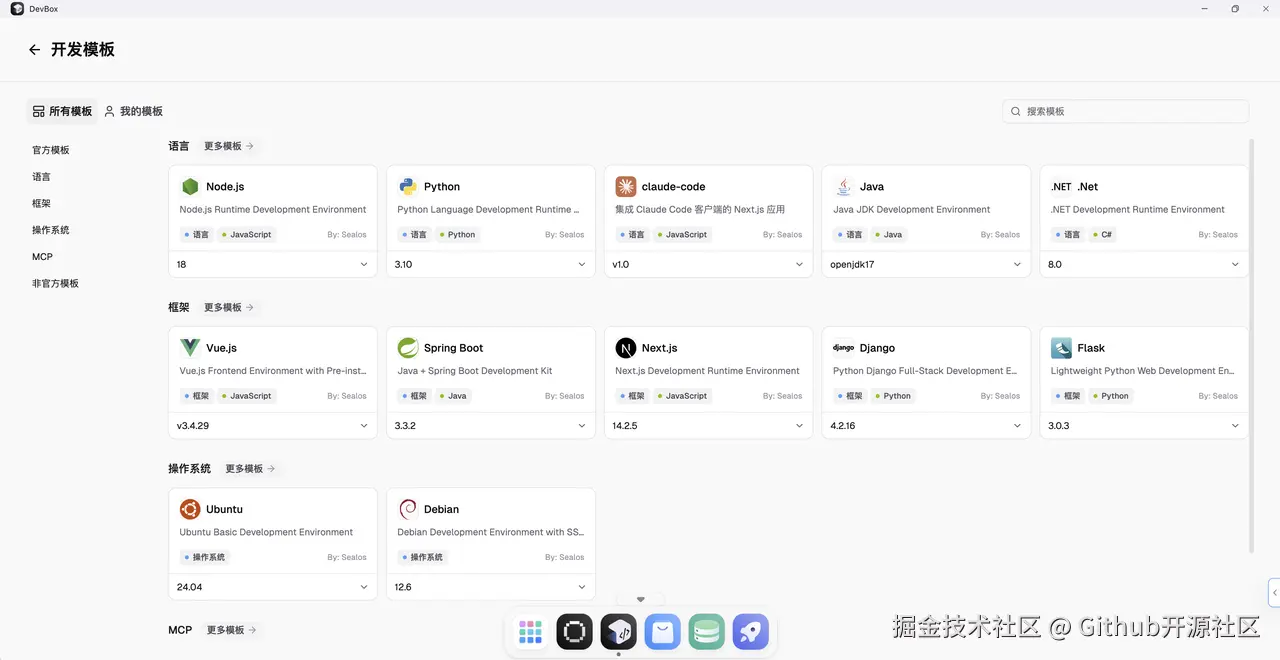This screenshot has width=1280, height=660.
Task: Click the JavaScript tag on Node.js card
Action: [x=247, y=235]
